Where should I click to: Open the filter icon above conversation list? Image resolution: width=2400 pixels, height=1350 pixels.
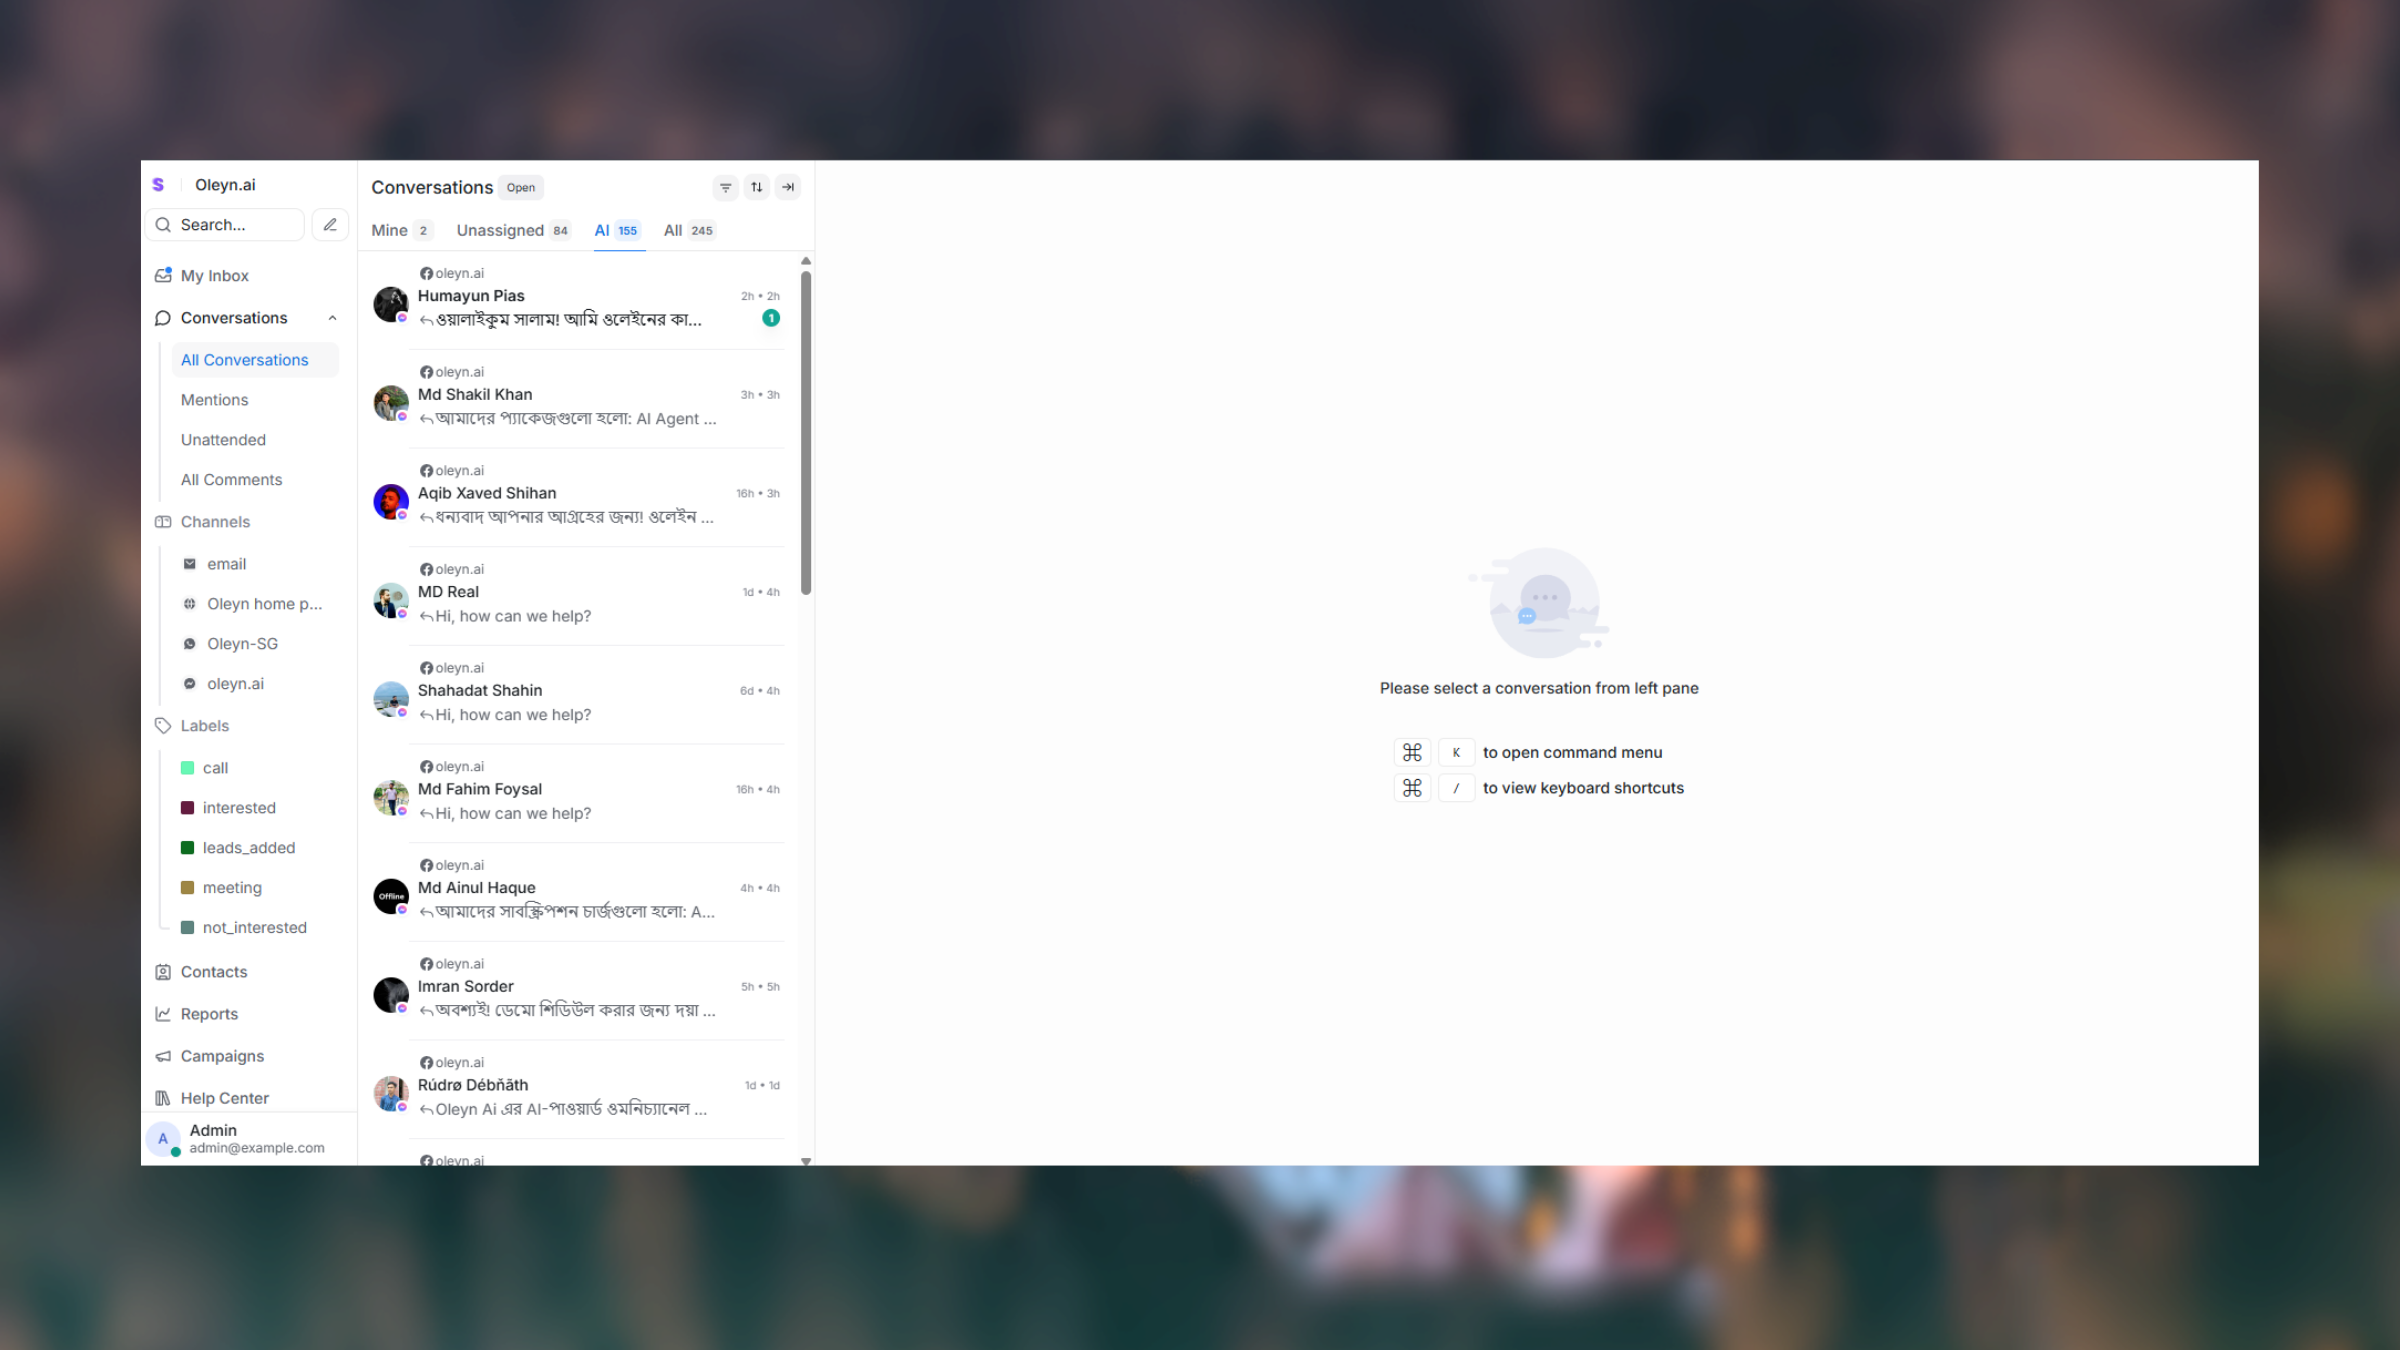coord(725,187)
